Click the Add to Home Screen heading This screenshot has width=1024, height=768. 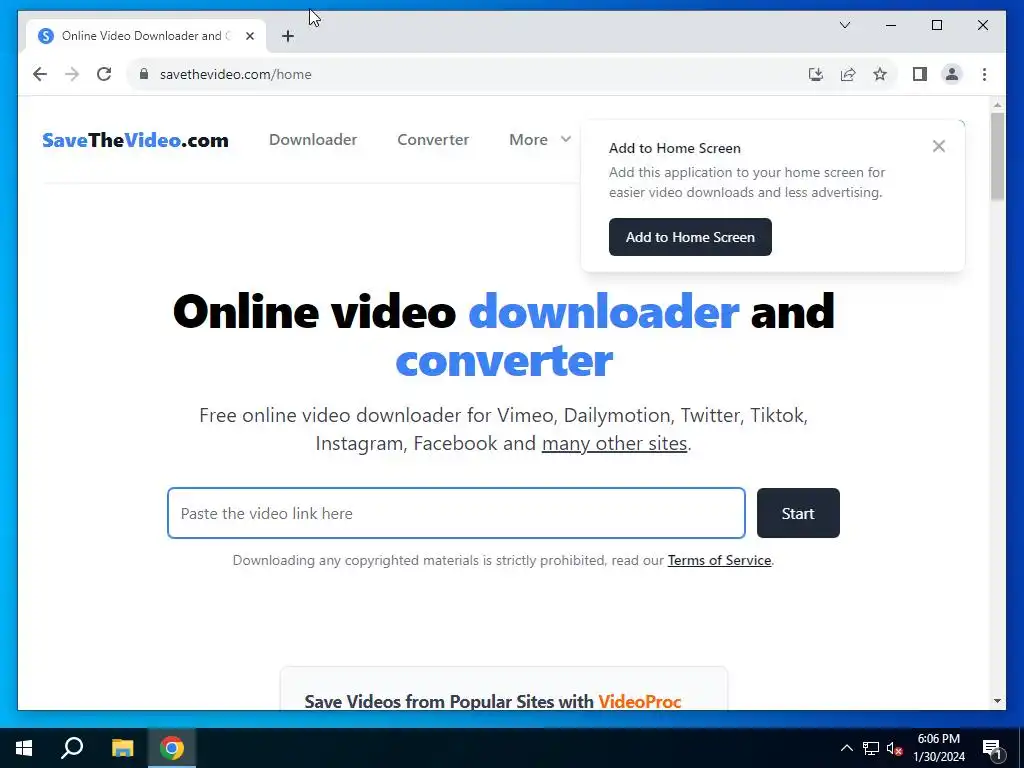(x=675, y=148)
